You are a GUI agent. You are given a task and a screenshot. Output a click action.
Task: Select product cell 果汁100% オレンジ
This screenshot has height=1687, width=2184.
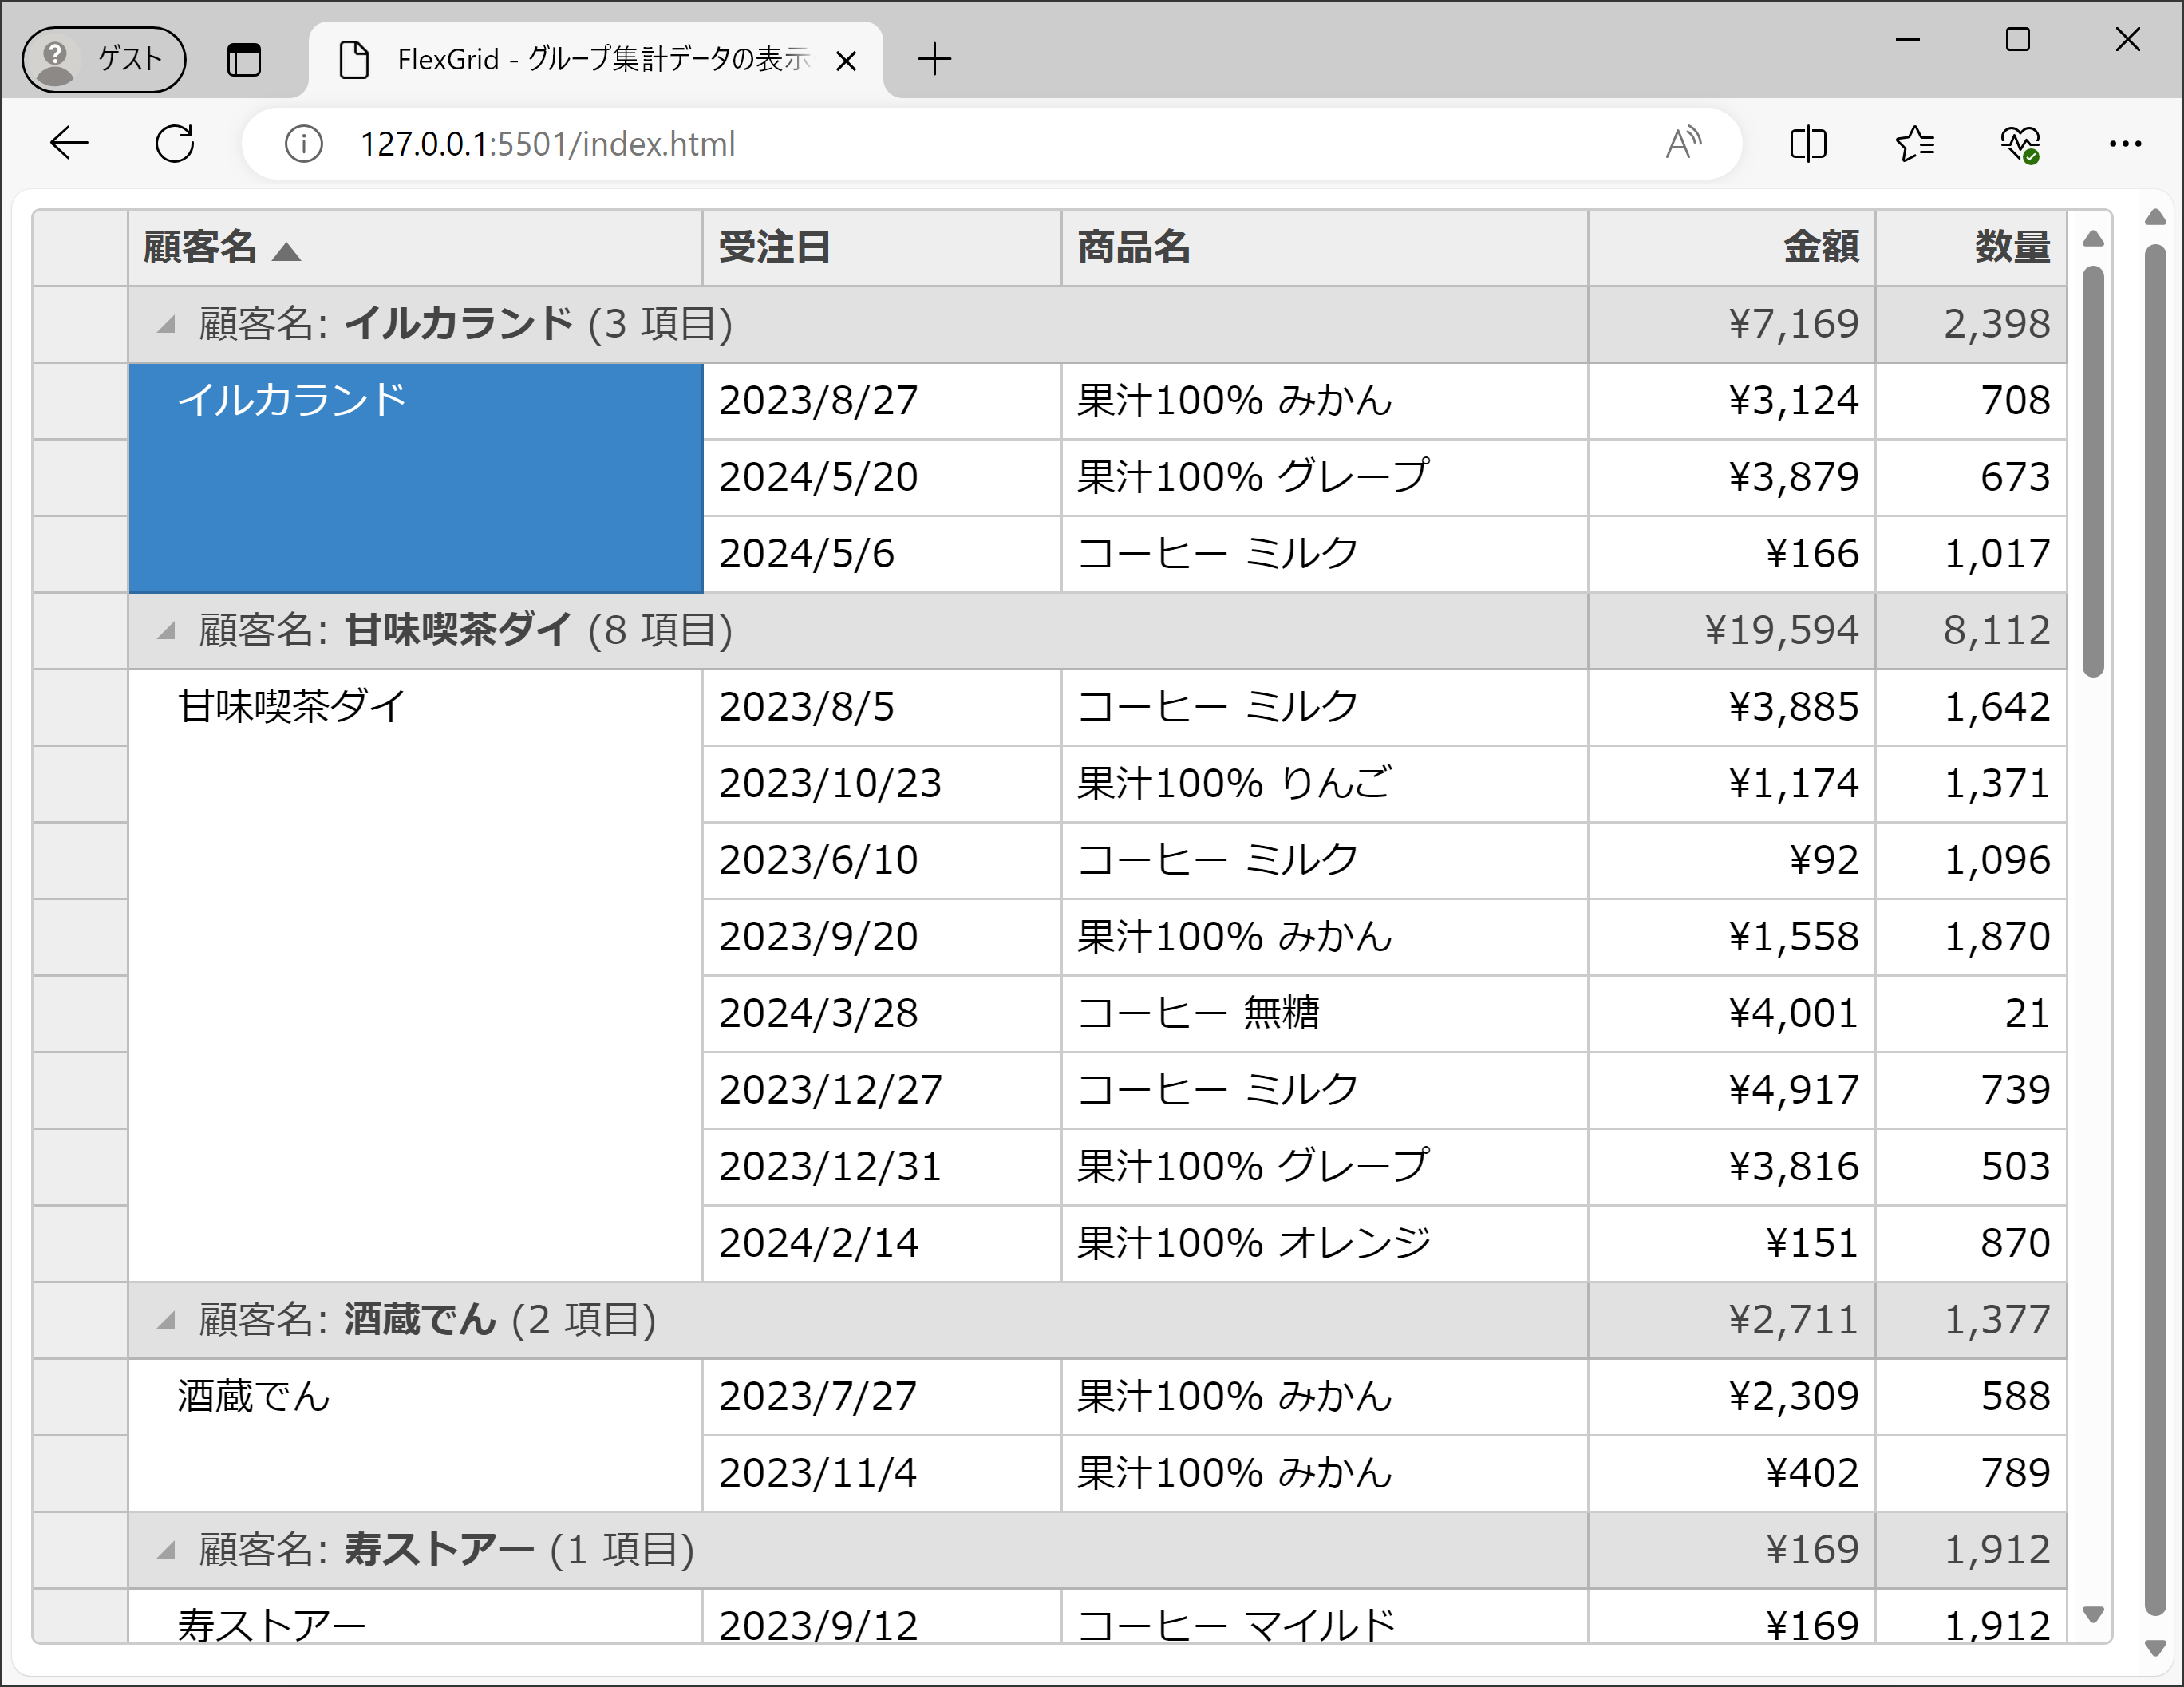click(x=1324, y=1243)
